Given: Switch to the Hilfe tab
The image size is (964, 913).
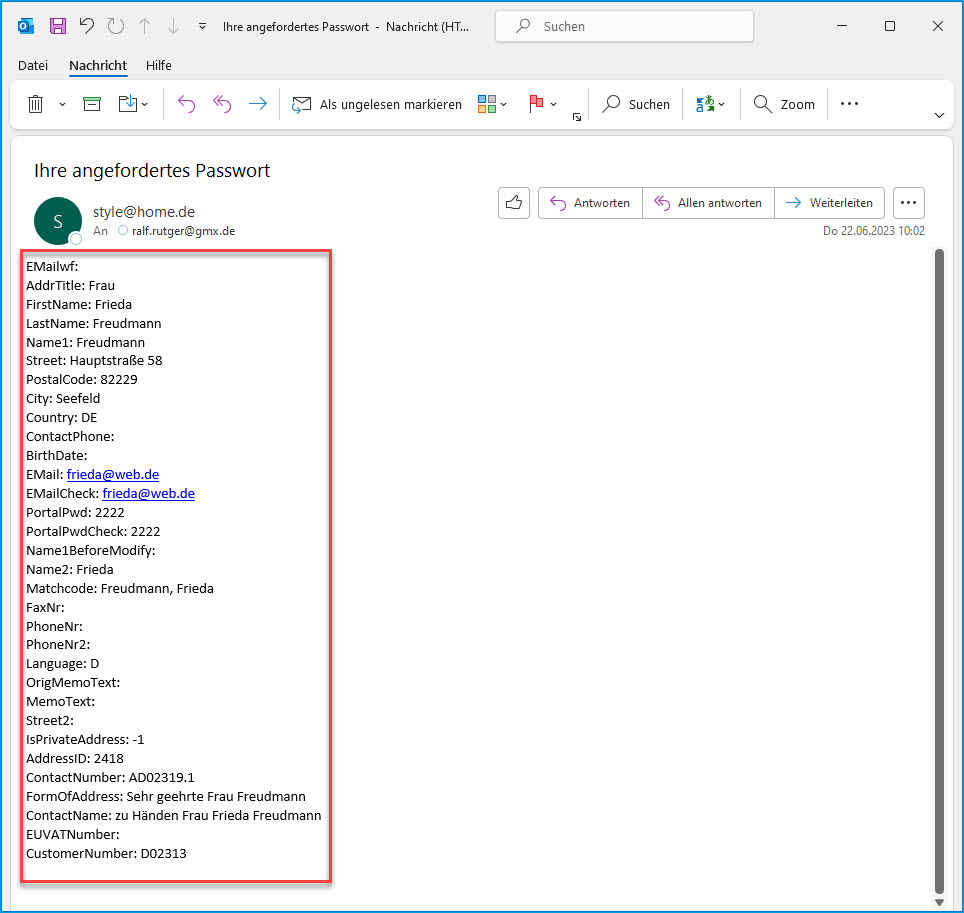Looking at the screenshot, I should [159, 65].
